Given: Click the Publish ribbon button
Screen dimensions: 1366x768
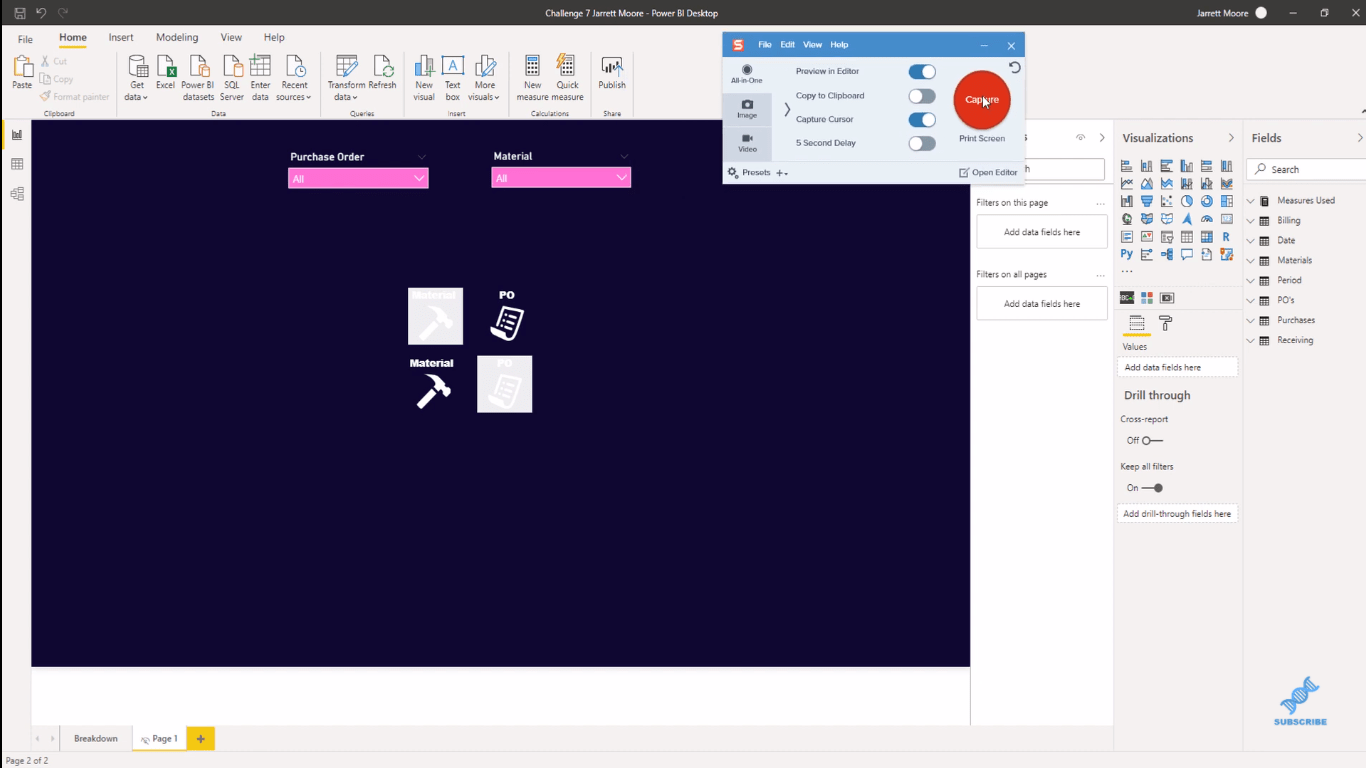Looking at the screenshot, I should pyautogui.click(x=612, y=73).
